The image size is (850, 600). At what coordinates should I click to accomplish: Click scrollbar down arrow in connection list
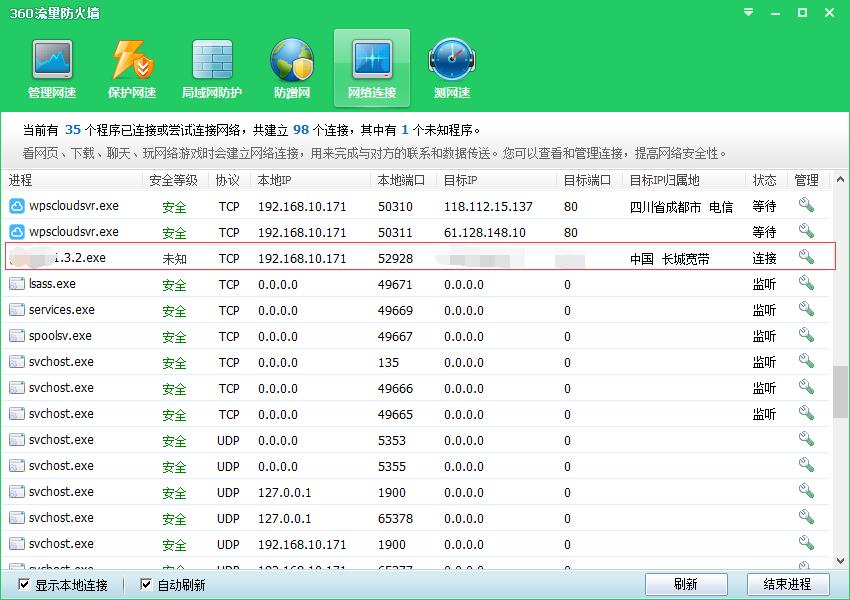coord(840,561)
